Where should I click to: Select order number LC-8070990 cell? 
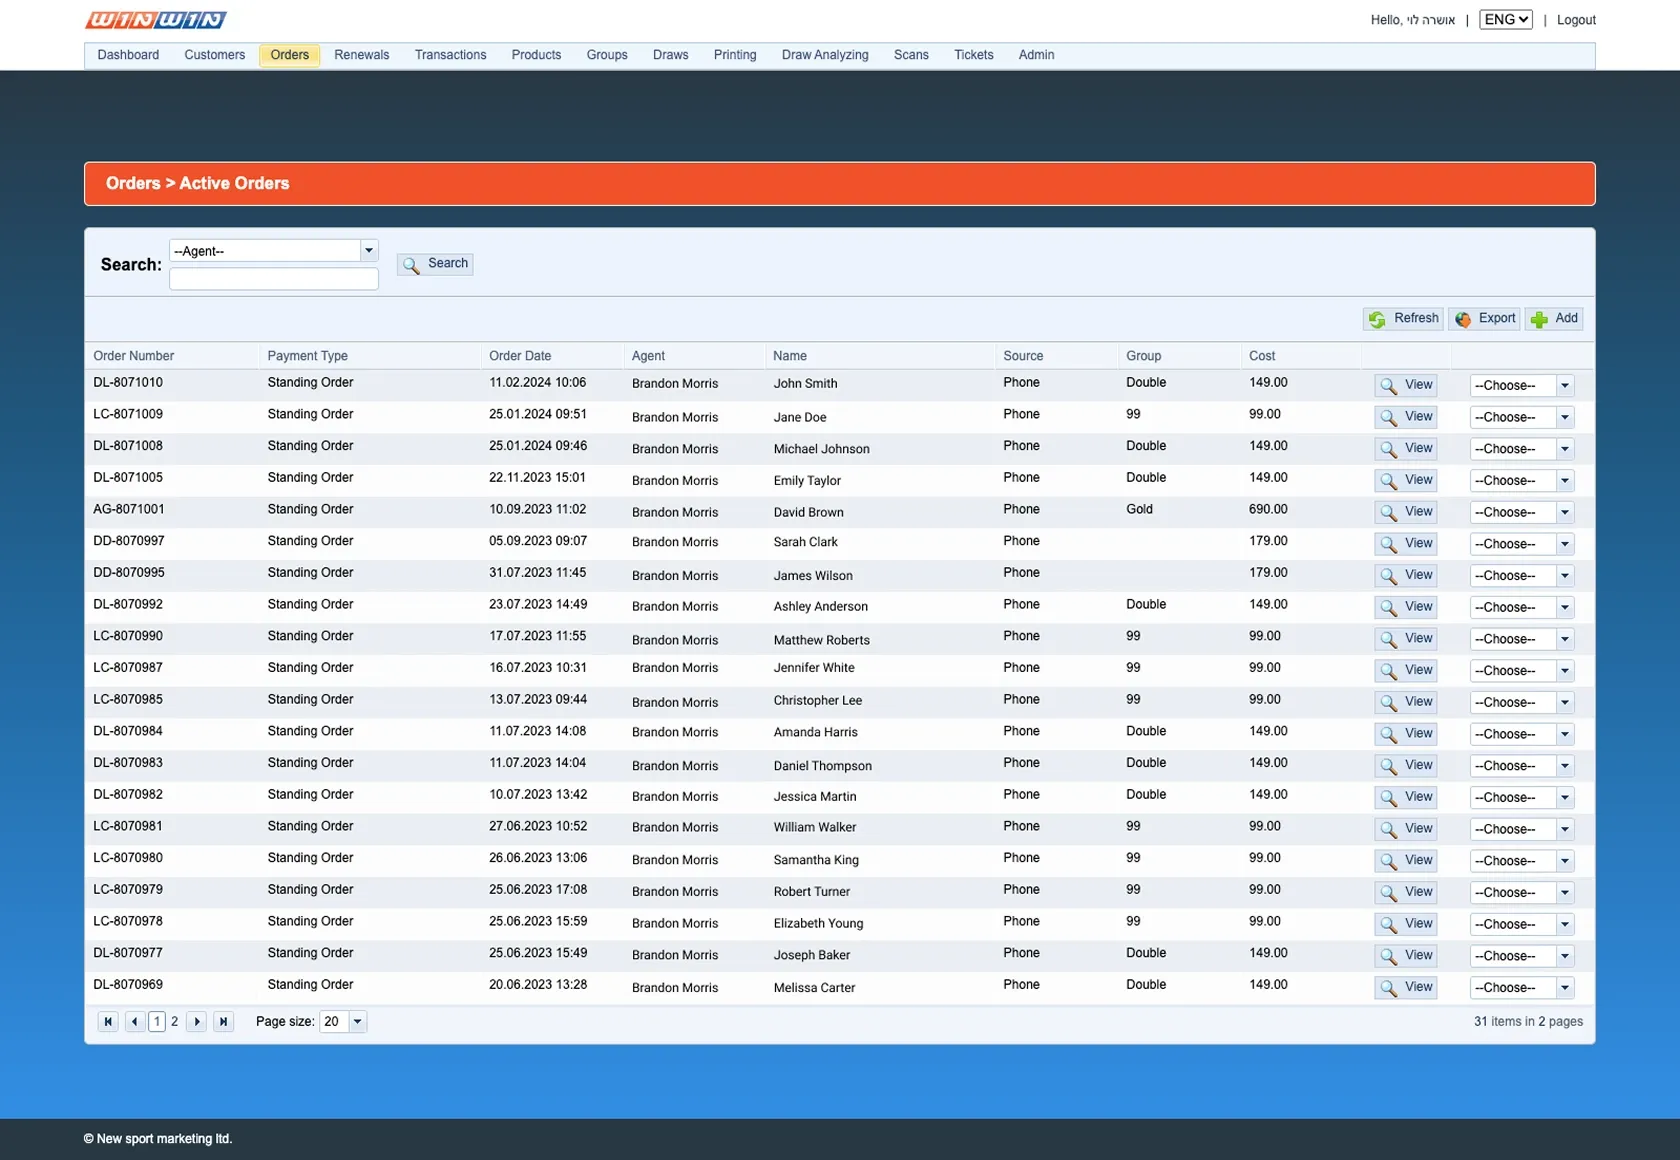[x=128, y=636]
